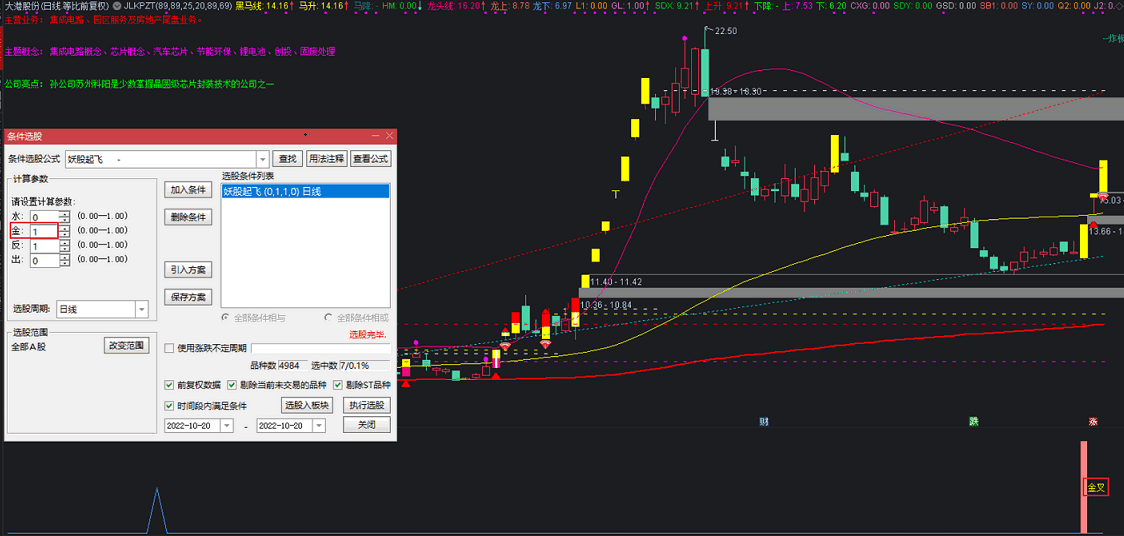Click the SDX: 9.21 indicator value

[x=676, y=5]
